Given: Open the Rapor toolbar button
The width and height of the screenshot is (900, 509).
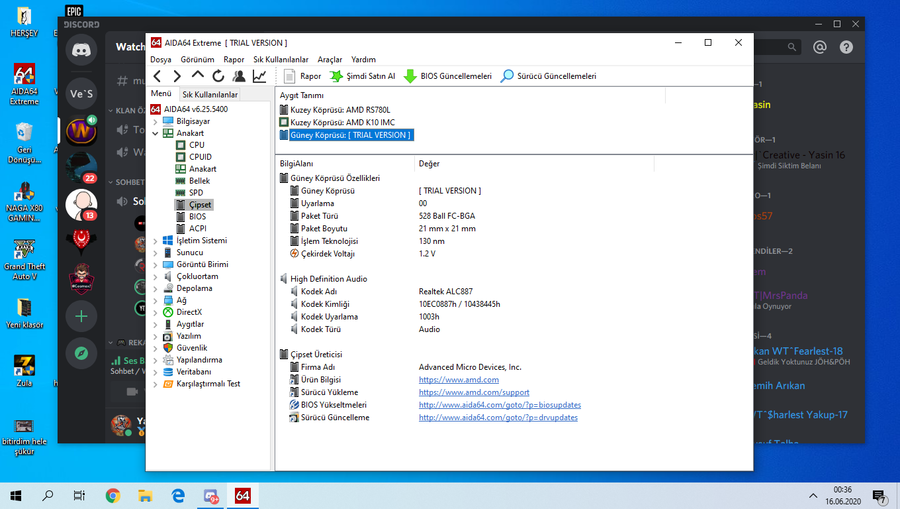Looking at the screenshot, I should click(302, 76).
